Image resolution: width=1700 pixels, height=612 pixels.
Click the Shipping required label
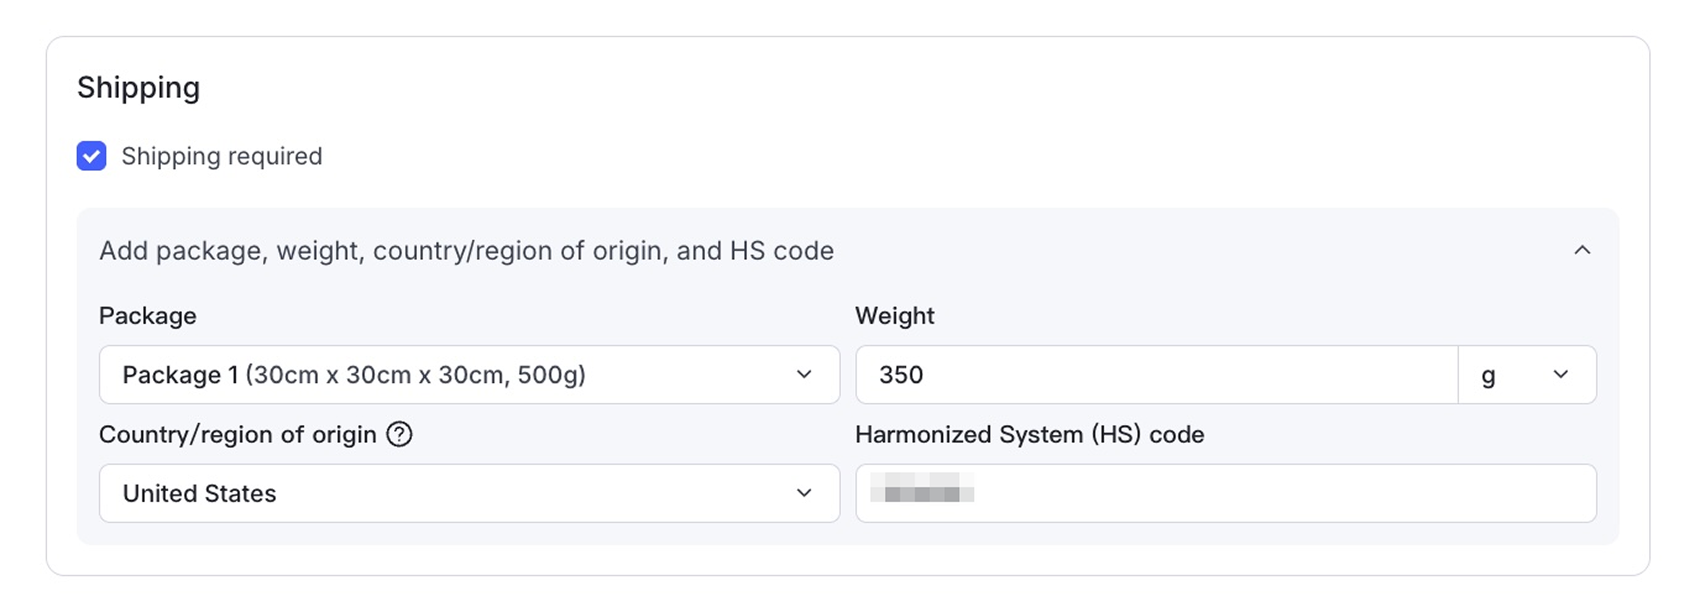222,156
